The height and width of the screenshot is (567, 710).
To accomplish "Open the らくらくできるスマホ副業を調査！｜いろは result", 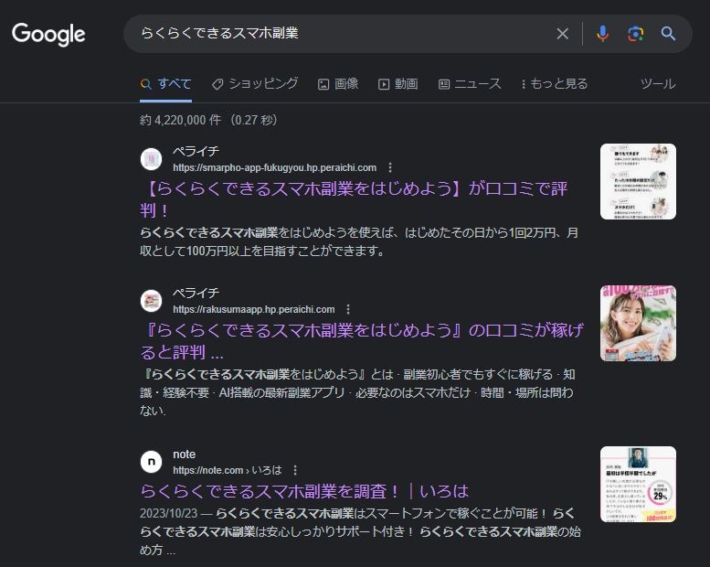I will (304, 491).
